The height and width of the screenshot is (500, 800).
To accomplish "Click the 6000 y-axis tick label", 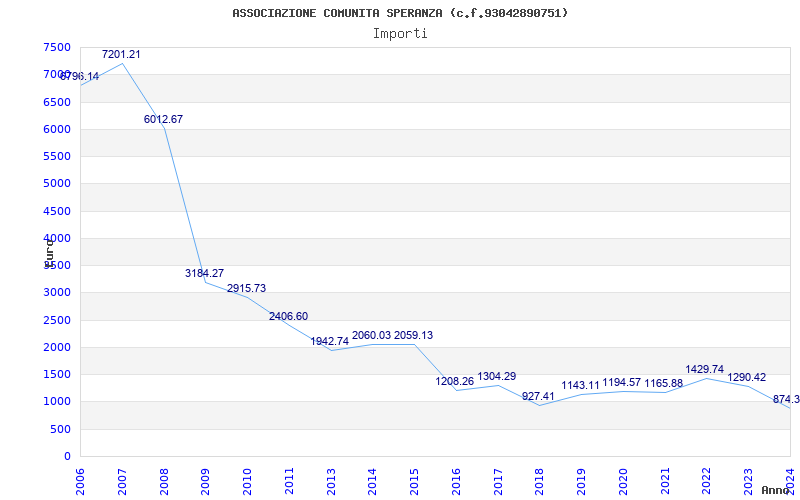I will pyautogui.click(x=57, y=130).
